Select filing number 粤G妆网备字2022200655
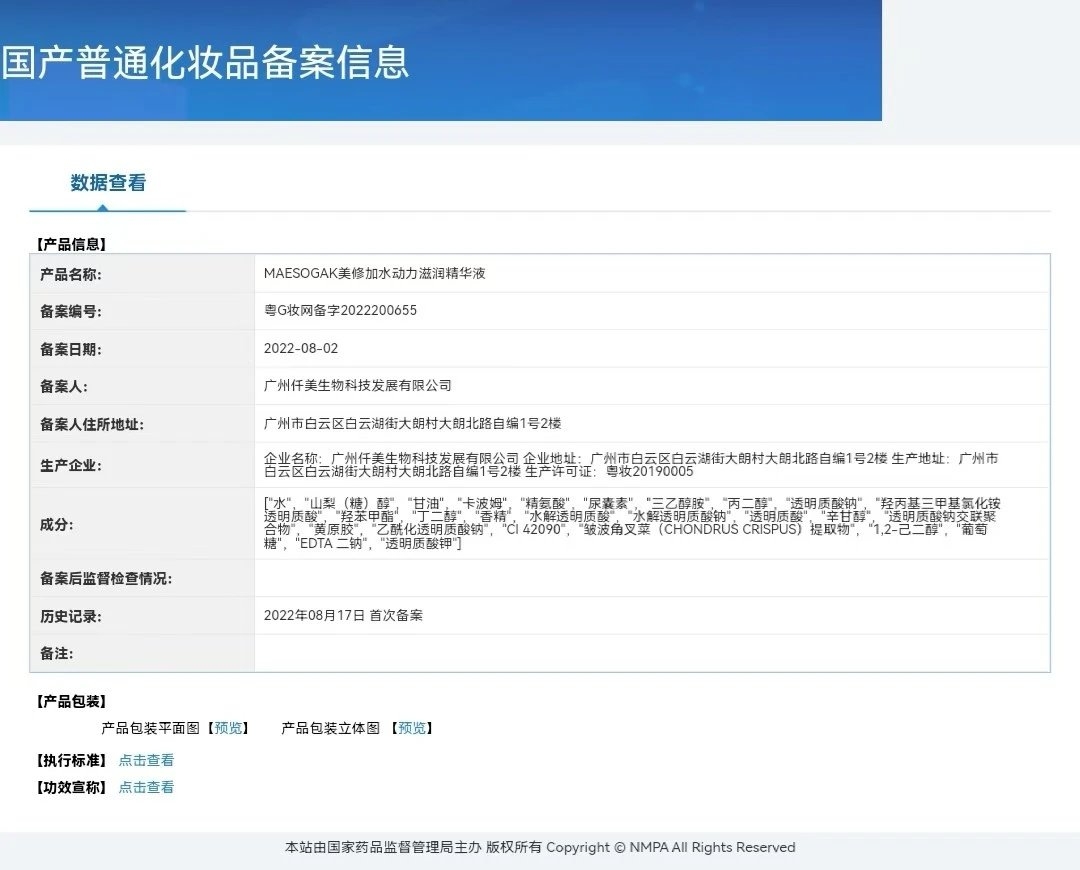 pyautogui.click(x=340, y=311)
